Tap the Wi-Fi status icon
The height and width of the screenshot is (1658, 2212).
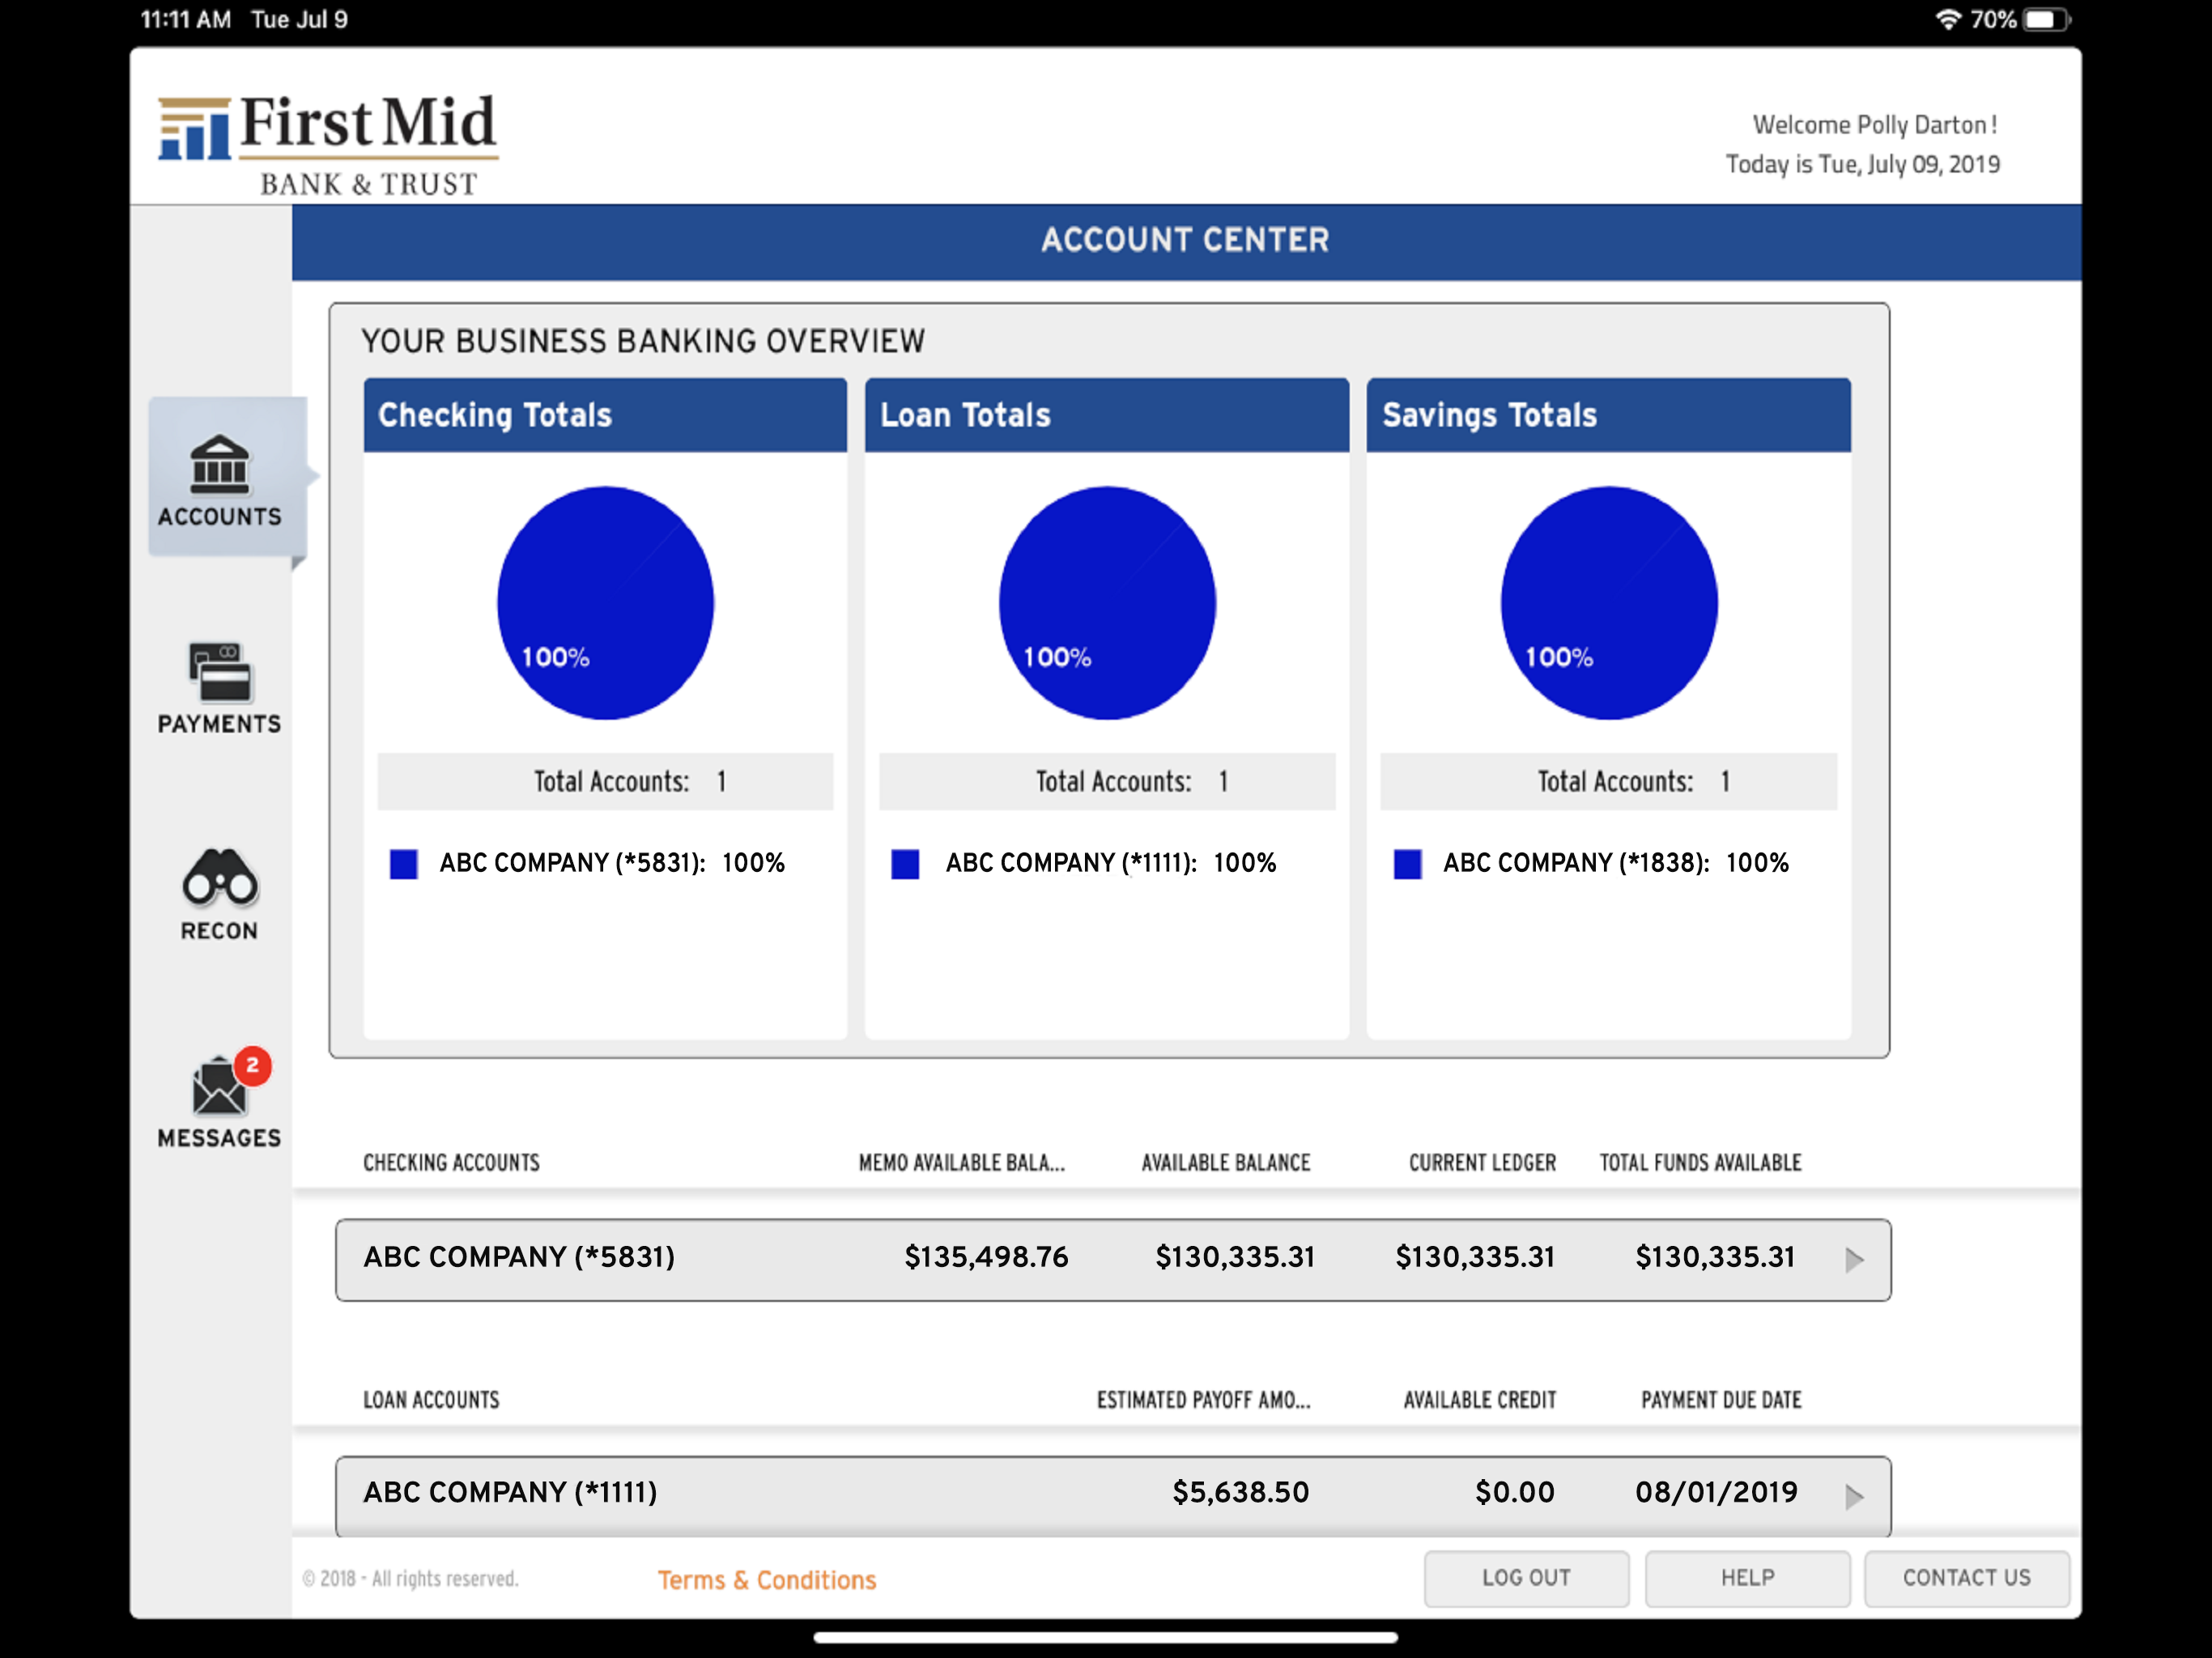pos(1948,19)
